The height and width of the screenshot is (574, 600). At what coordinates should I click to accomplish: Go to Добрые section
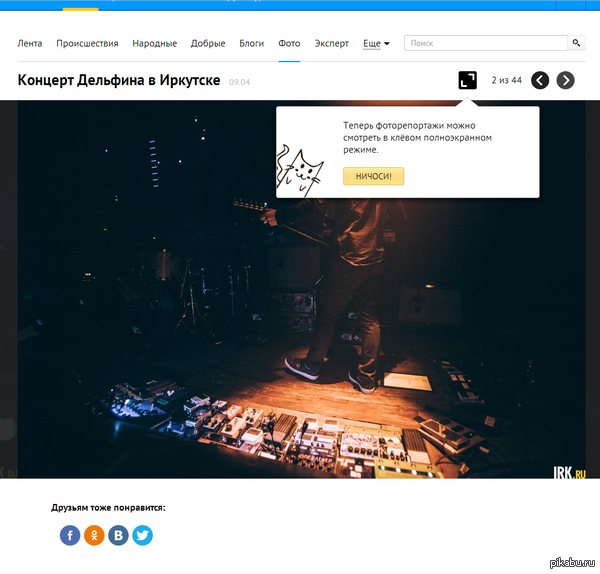coord(208,43)
